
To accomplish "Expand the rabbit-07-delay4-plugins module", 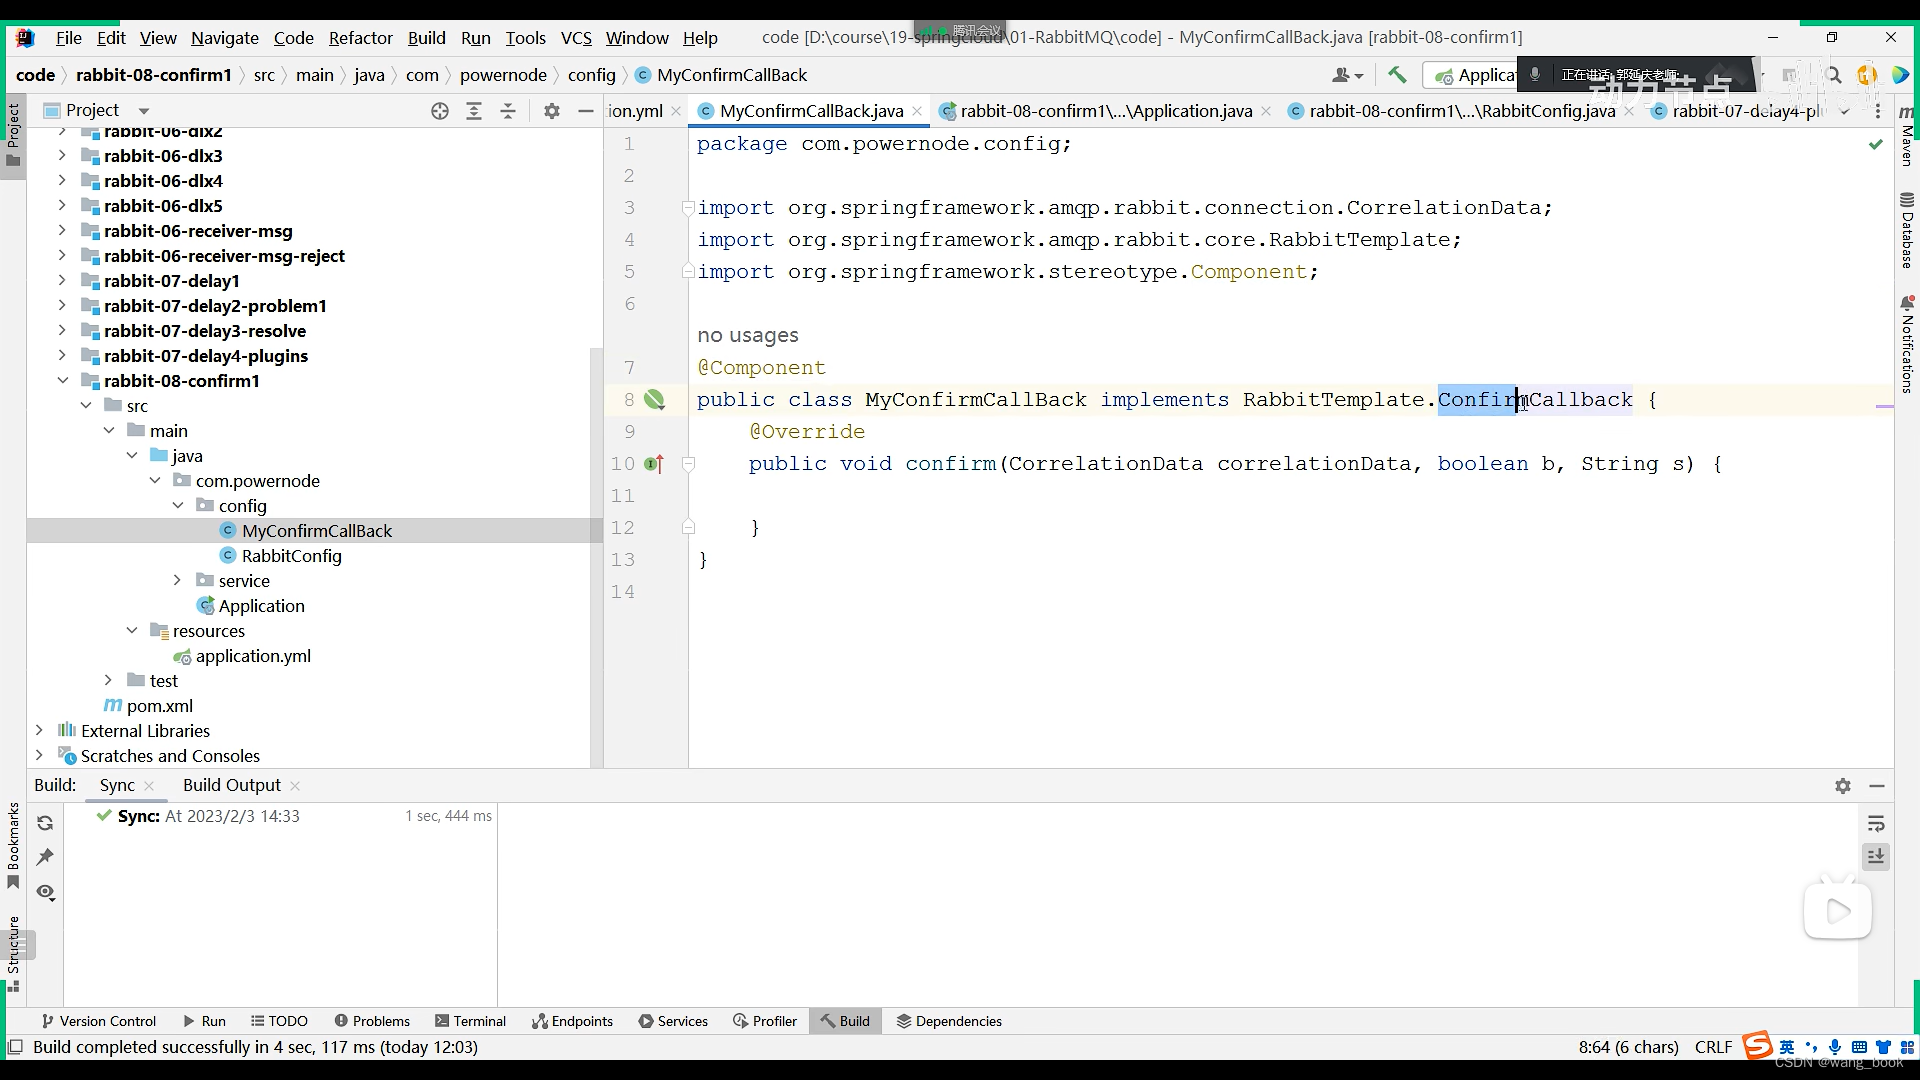I will tap(62, 356).
